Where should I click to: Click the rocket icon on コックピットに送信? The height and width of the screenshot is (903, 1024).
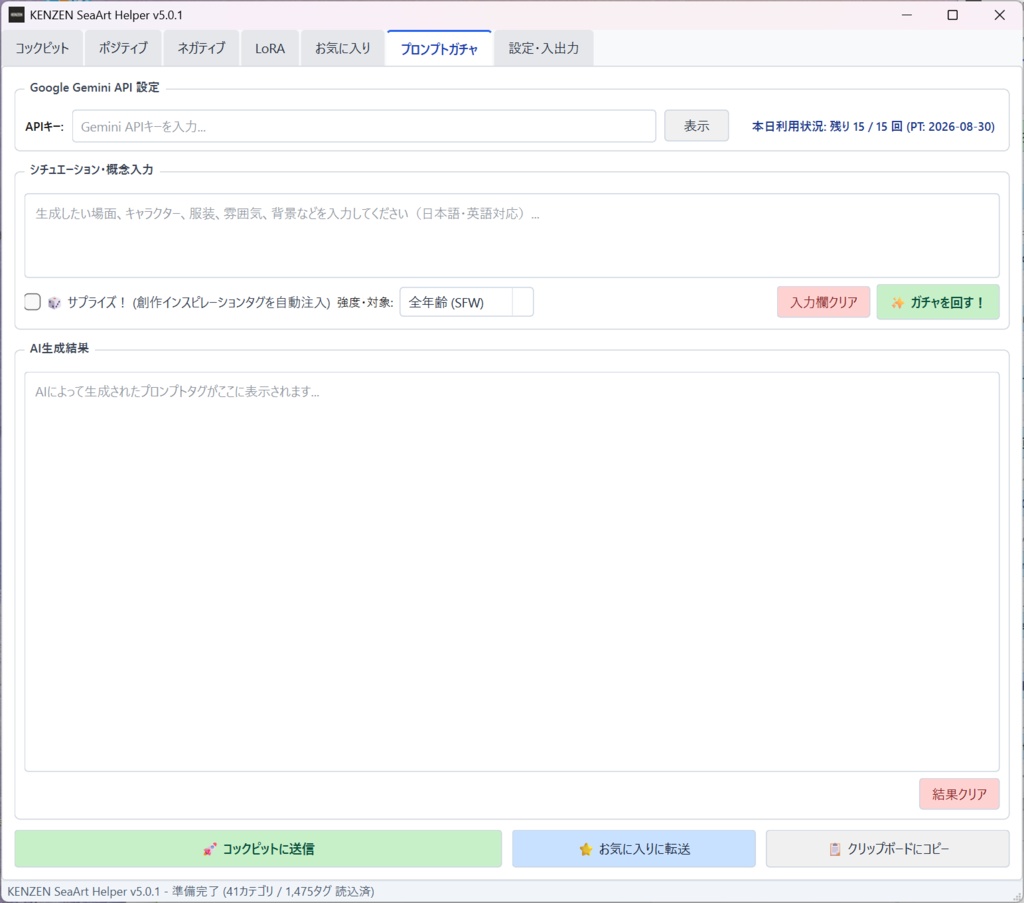click(x=210, y=849)
